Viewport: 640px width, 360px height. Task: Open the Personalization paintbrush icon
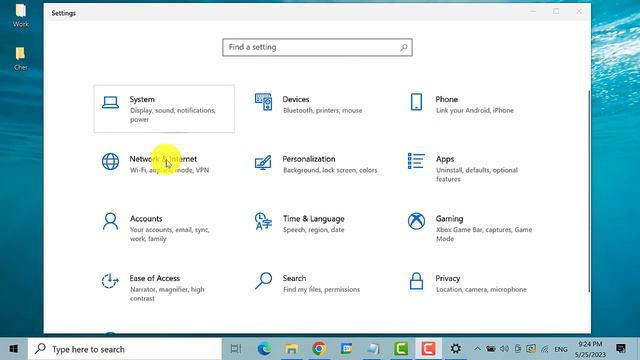[263, 162]
